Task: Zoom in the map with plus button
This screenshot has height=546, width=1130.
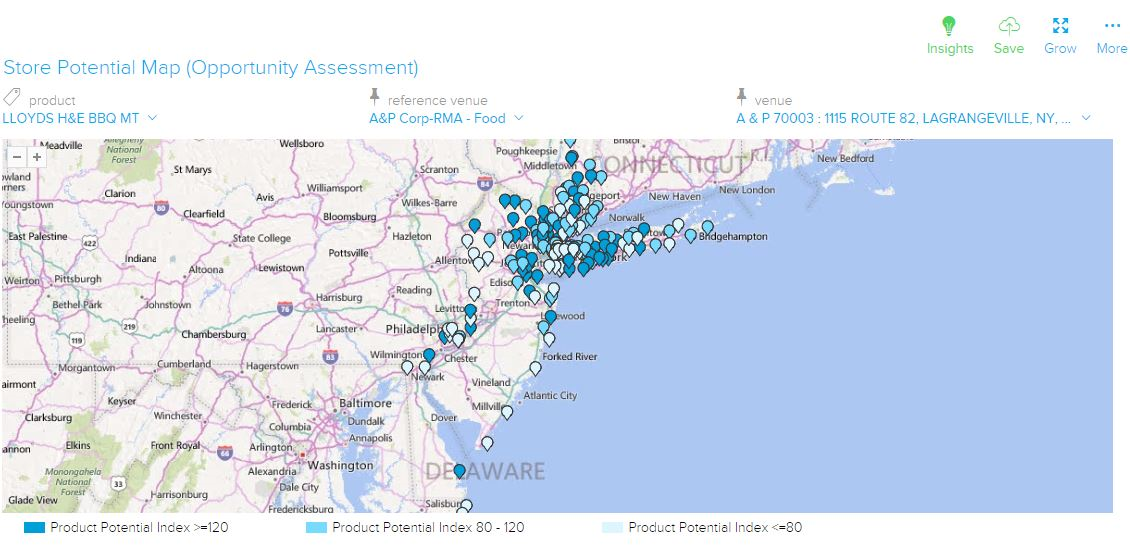Action: pos(37,157)
